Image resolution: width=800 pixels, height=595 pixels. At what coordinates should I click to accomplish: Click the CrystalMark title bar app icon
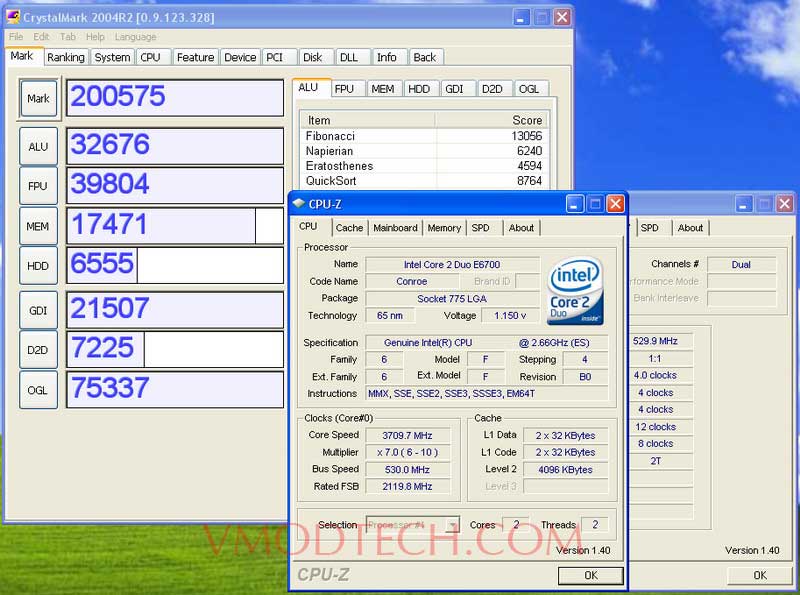click(x=13, y=17)
